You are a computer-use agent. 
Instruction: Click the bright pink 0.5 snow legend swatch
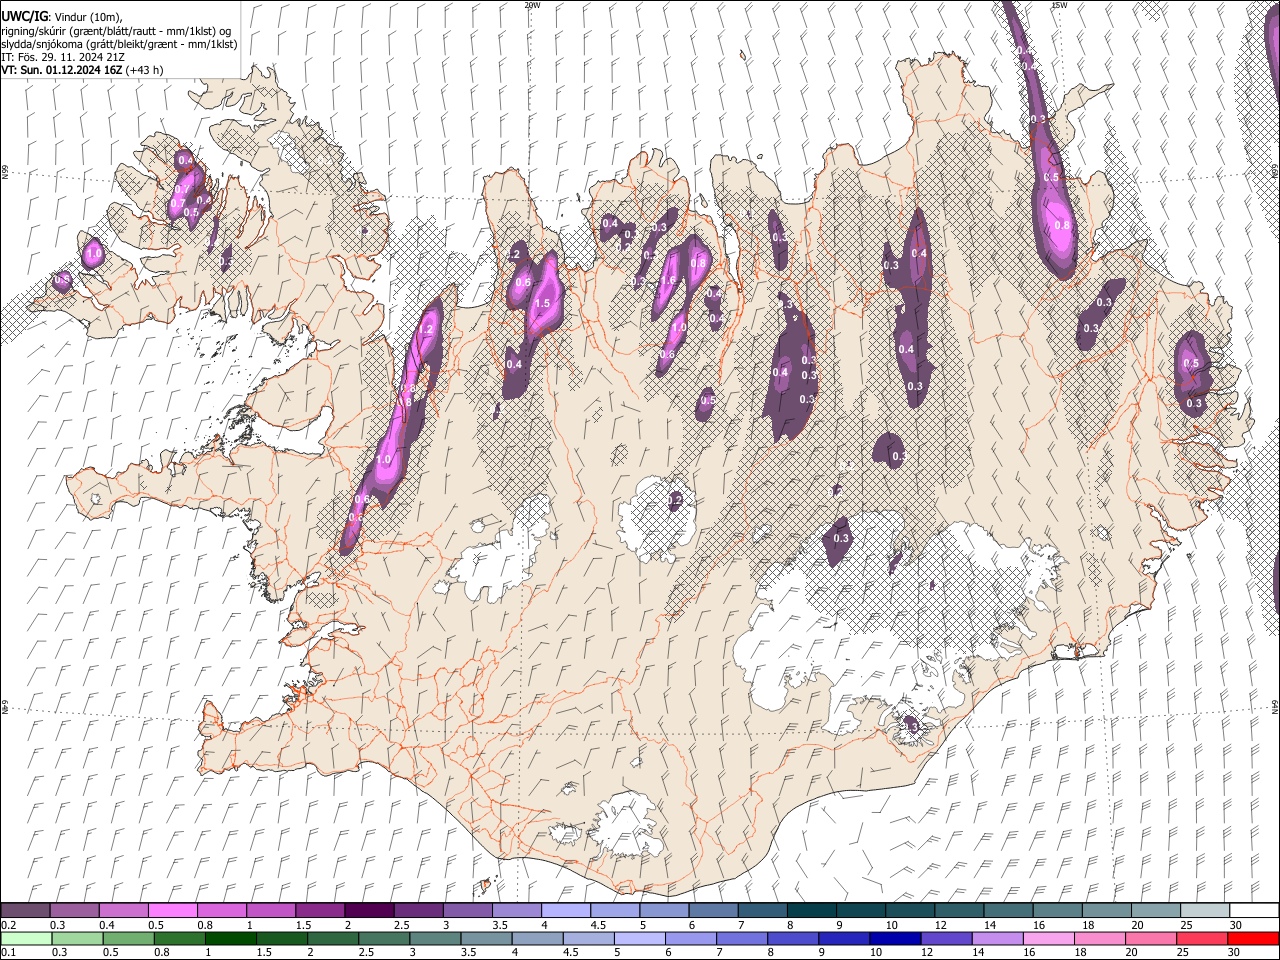coord(173,910)
